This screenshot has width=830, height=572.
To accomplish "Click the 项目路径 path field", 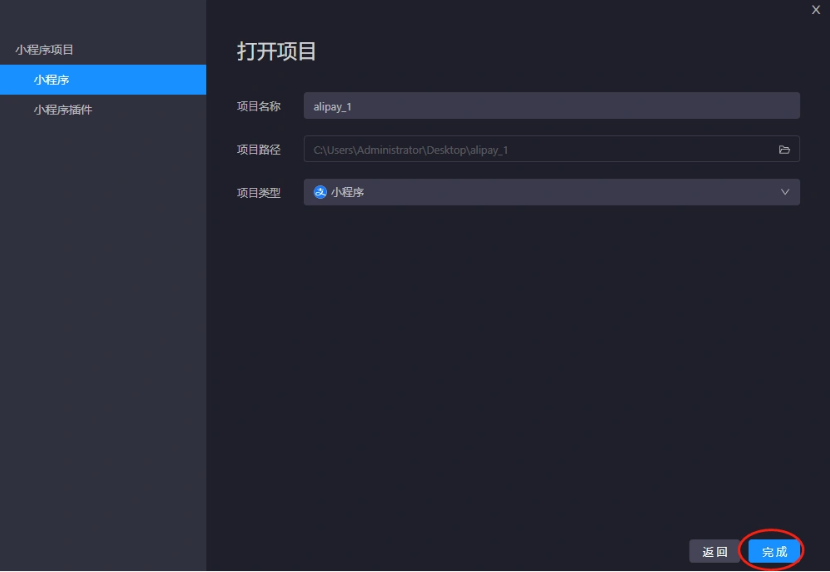I will [552, 149].
